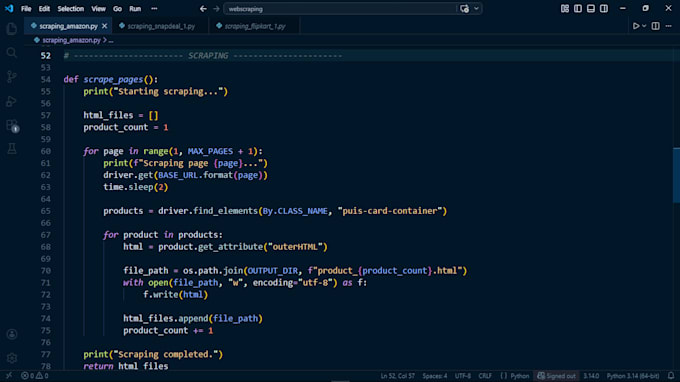Click the scrape_pages function name
Viewport: 680px width, 382px height.
pos(113,79)
